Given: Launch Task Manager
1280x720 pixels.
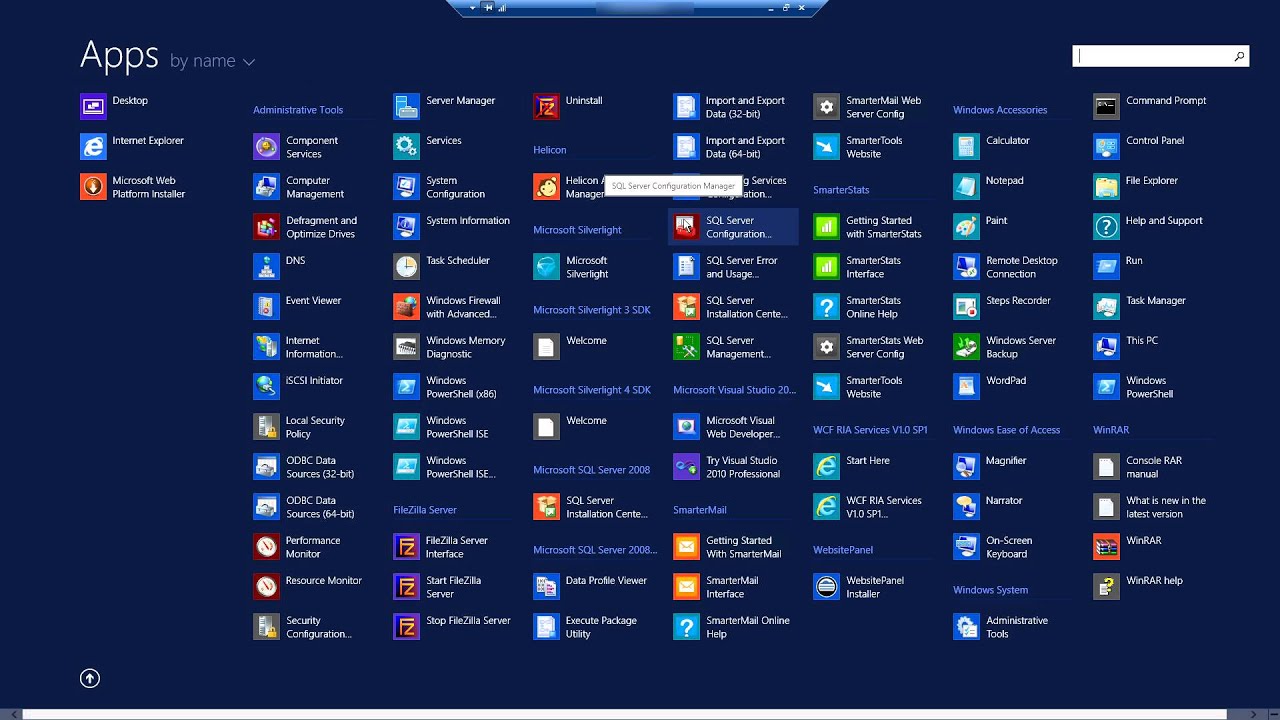Looking at the screenshot, I should click(x=1141, y=306).
